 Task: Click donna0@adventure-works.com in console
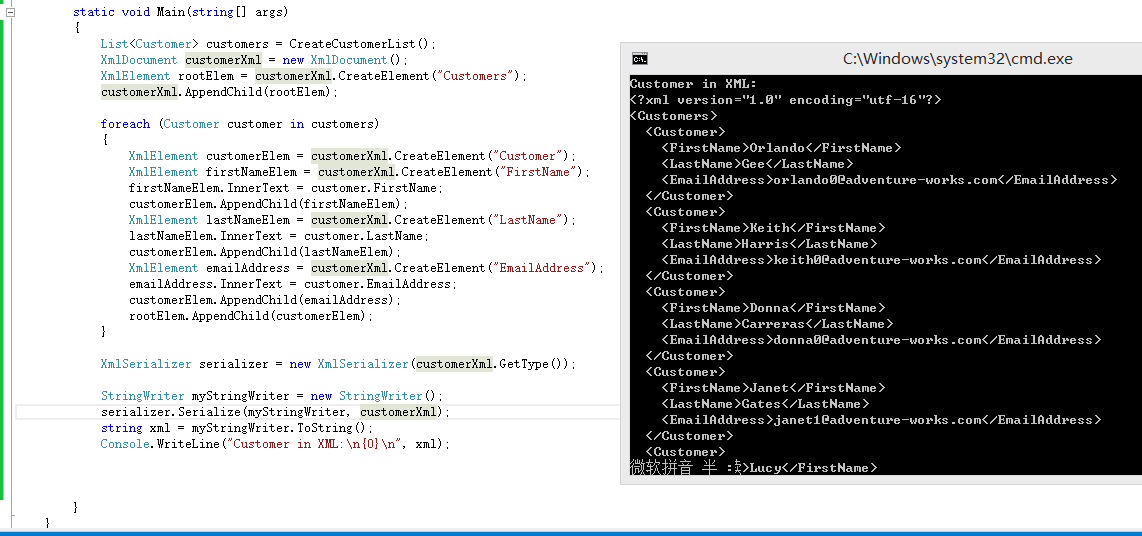tap(877, 340)
